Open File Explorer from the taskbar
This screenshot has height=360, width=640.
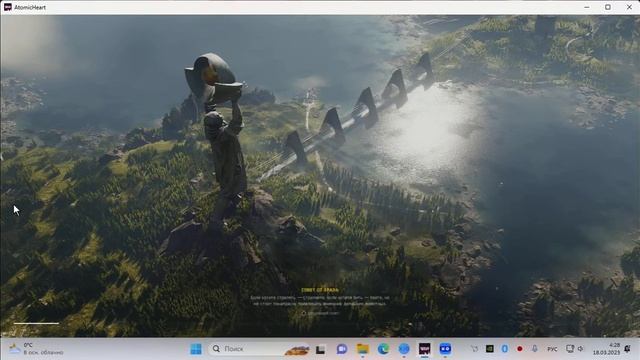click(362, 349)
